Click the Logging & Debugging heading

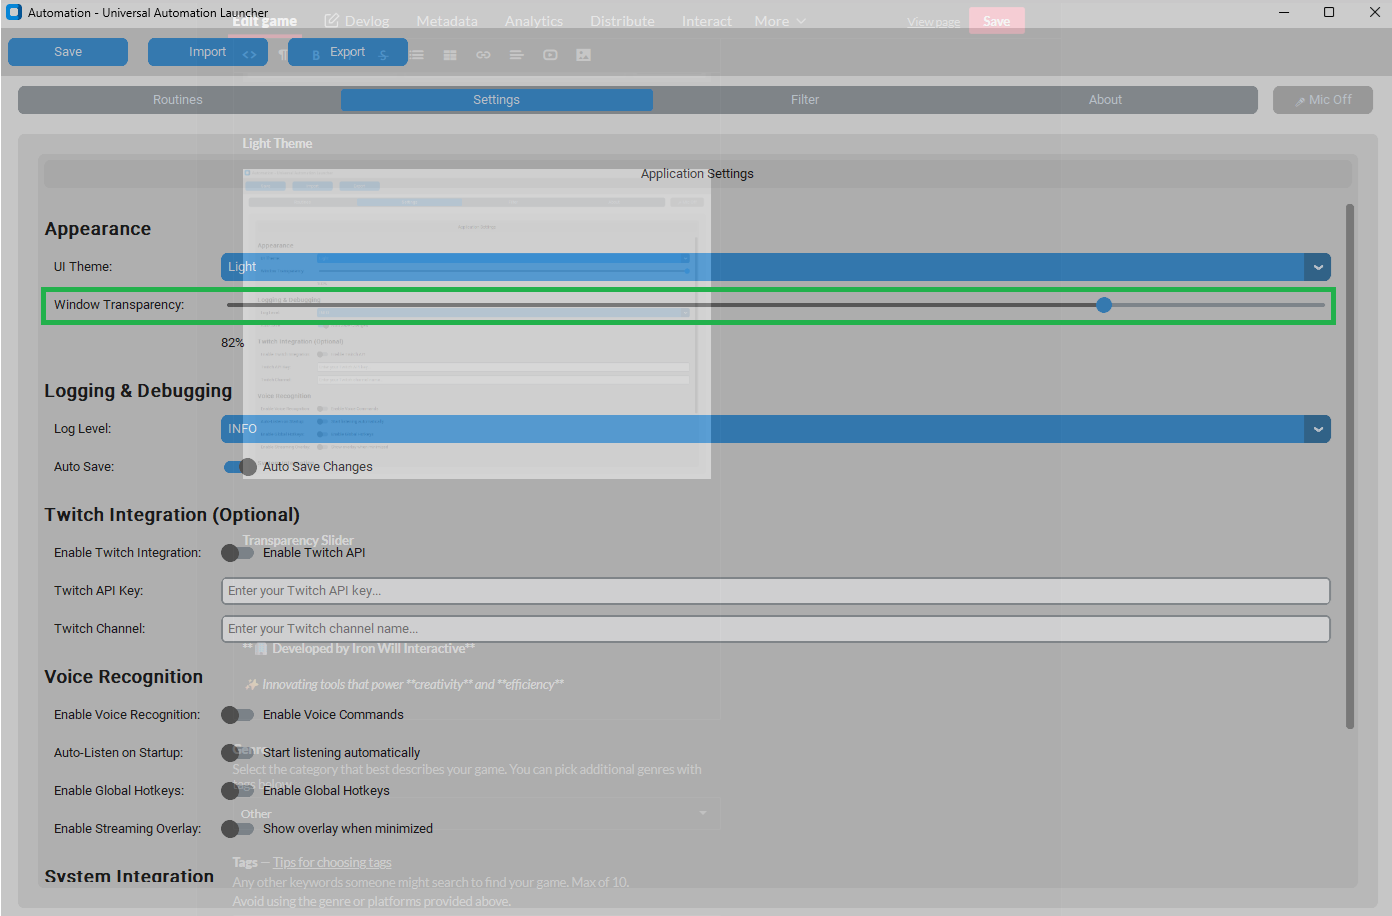click(138, 391)
